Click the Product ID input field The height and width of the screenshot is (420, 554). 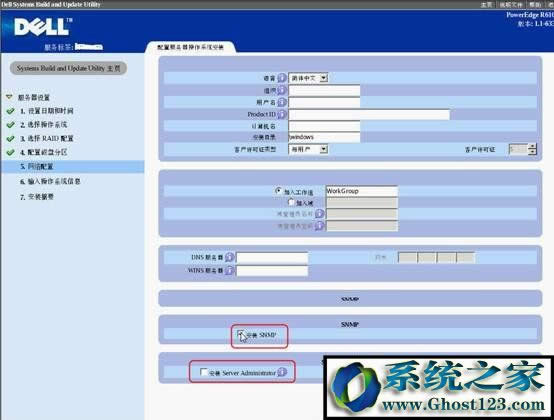coord(369,114)
